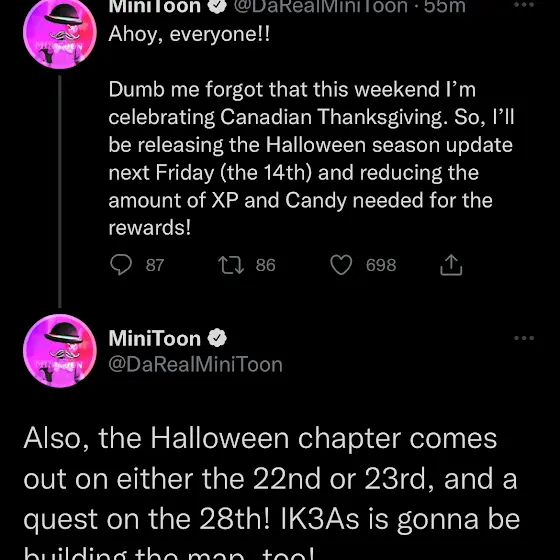Click @DaRealMiniToon handle in top tweet header
560x560 pixels.
click(320, 6)
